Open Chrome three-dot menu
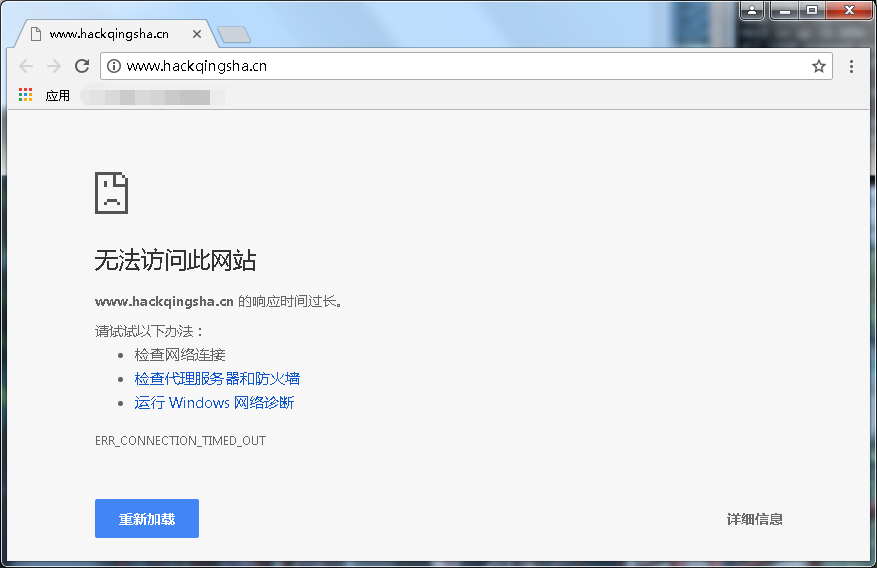877x568 pixels. coord(851,66)
